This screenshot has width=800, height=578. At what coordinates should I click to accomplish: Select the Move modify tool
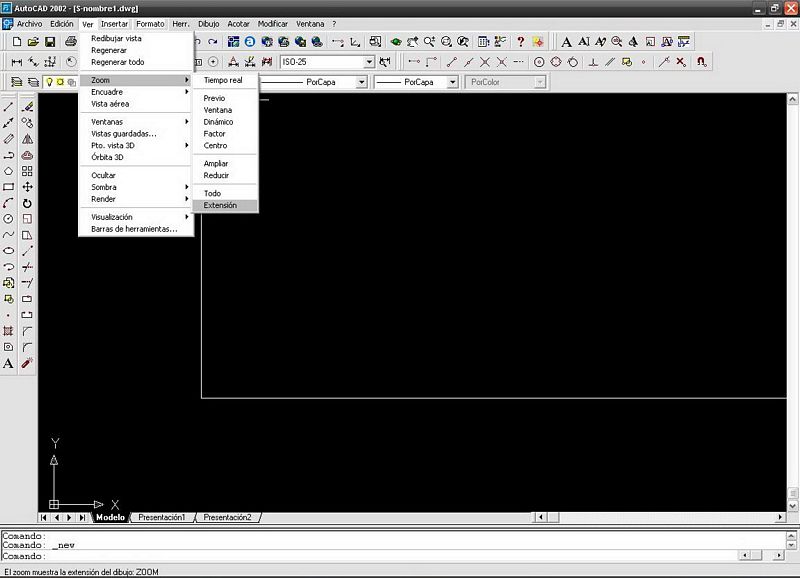click(x=28, y=187)
